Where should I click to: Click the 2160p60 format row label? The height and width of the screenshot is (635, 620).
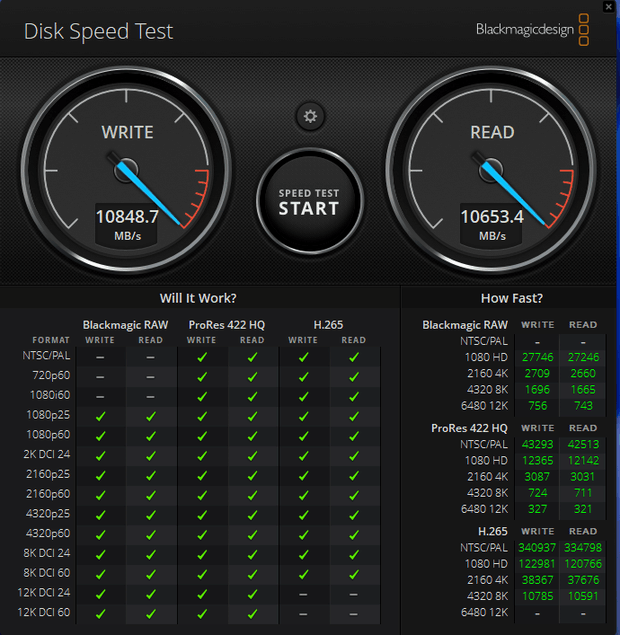pyautogui.click(x=48, y=494)
